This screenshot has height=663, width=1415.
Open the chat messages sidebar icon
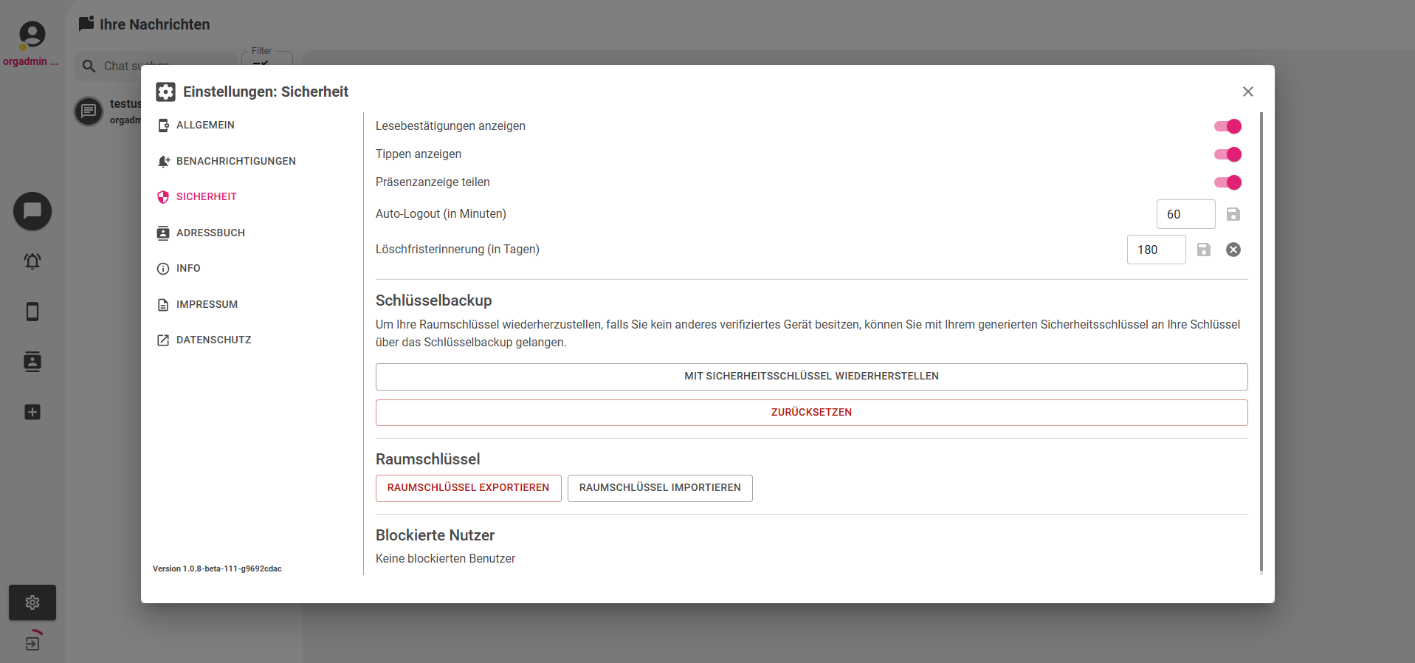pyautogui.click(x=32, y=211)
